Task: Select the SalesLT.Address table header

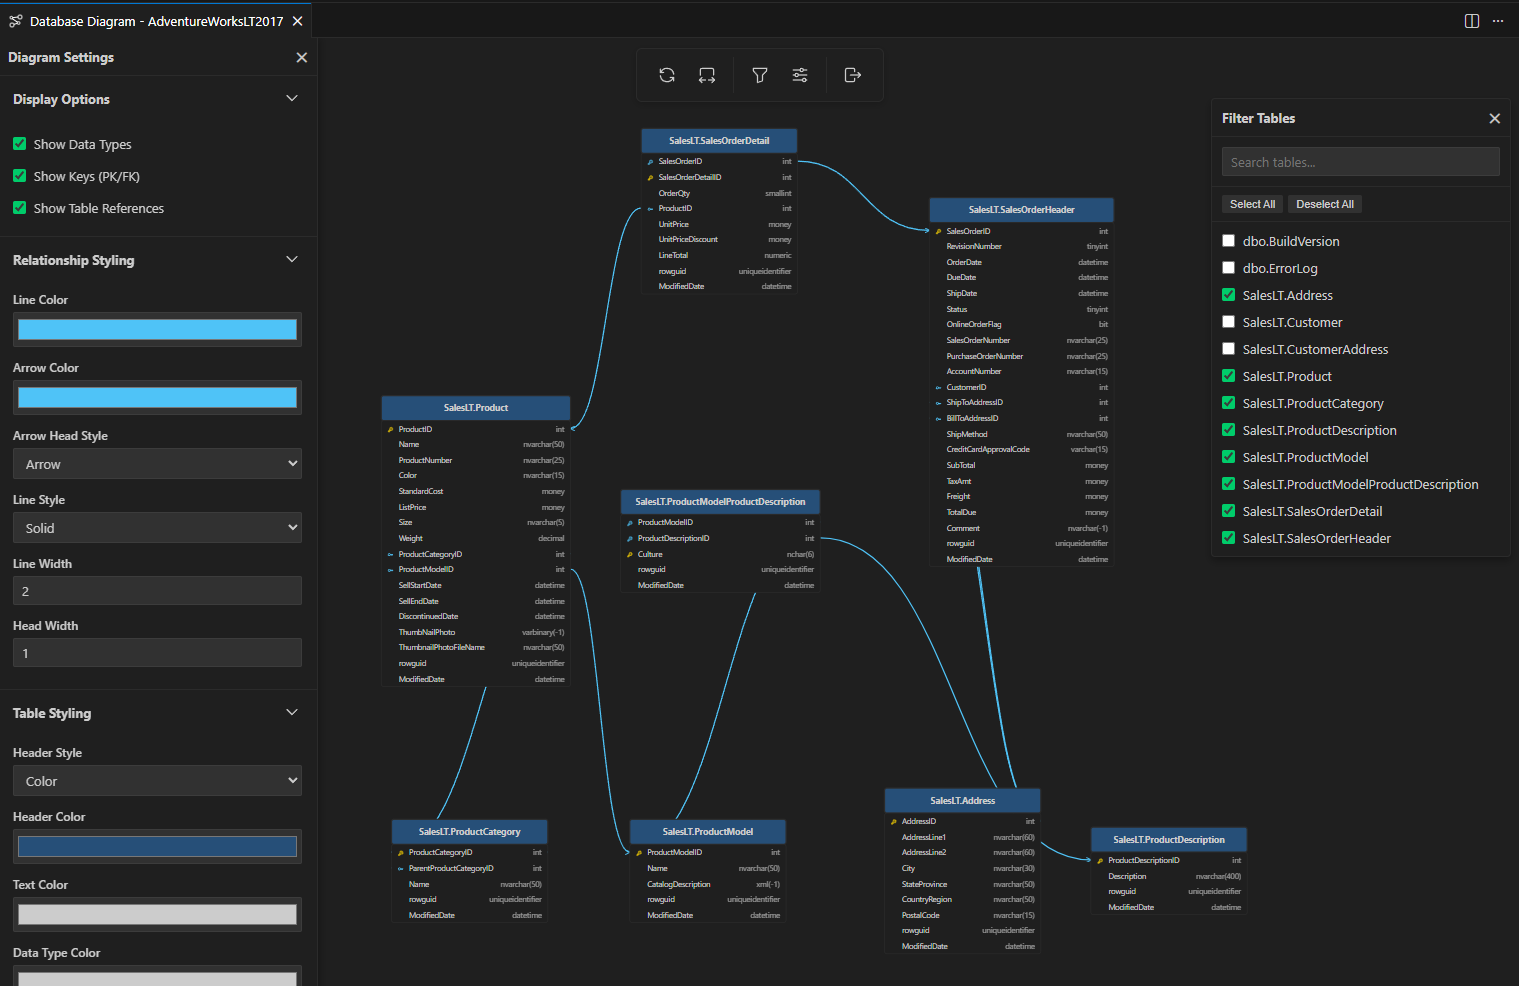Action: click(x=963, y=801)
